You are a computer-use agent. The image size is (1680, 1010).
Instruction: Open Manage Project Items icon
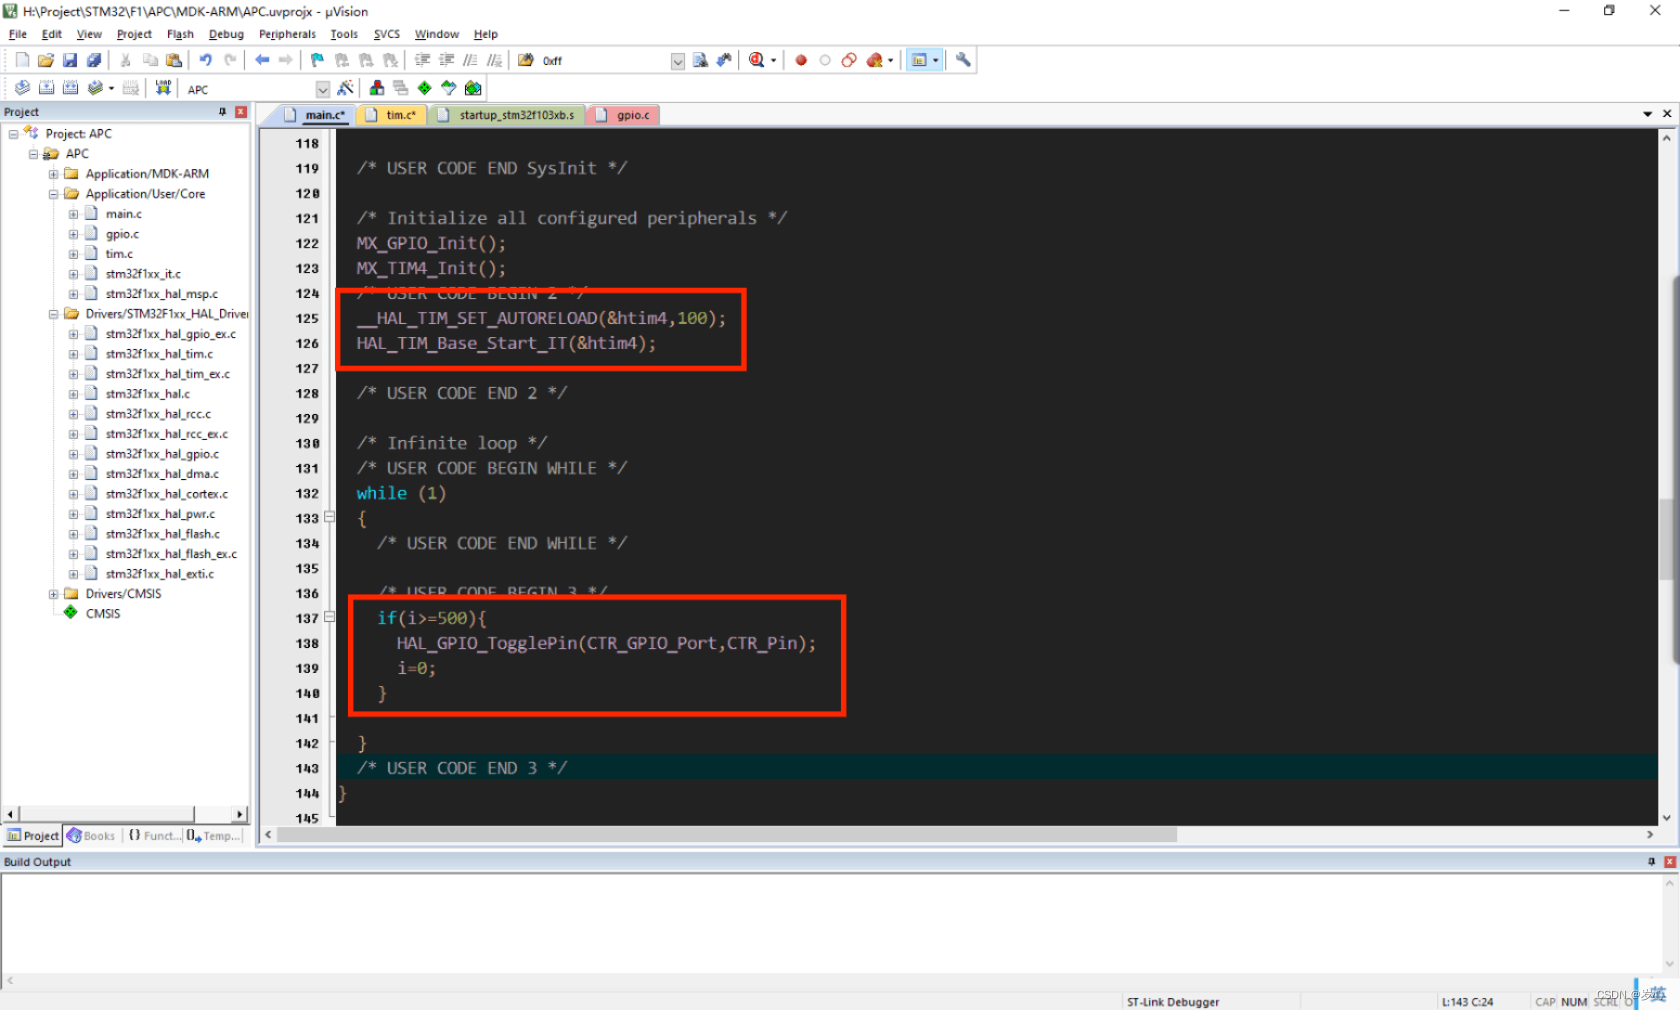coord(376,88)
